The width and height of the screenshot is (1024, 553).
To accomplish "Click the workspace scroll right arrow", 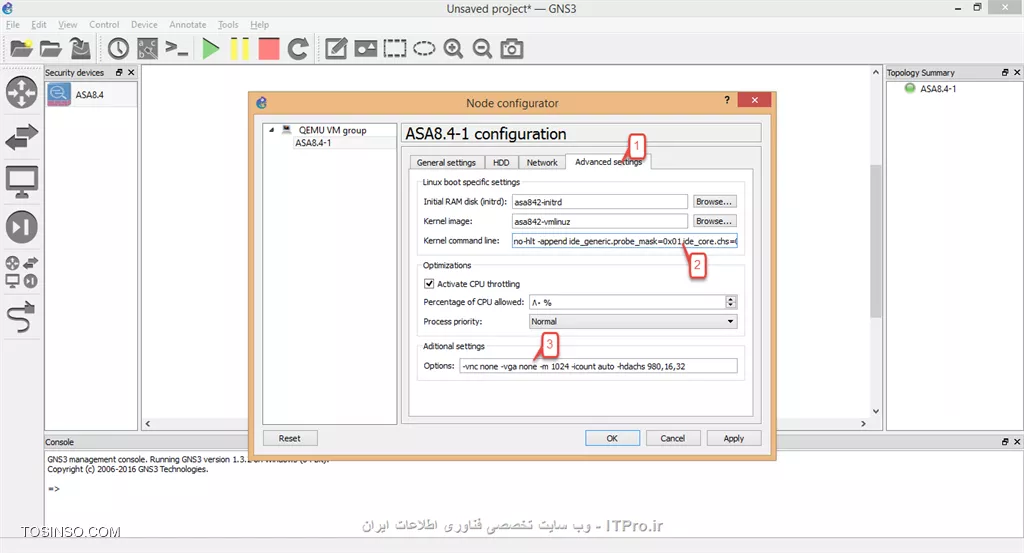I will 863,424.
